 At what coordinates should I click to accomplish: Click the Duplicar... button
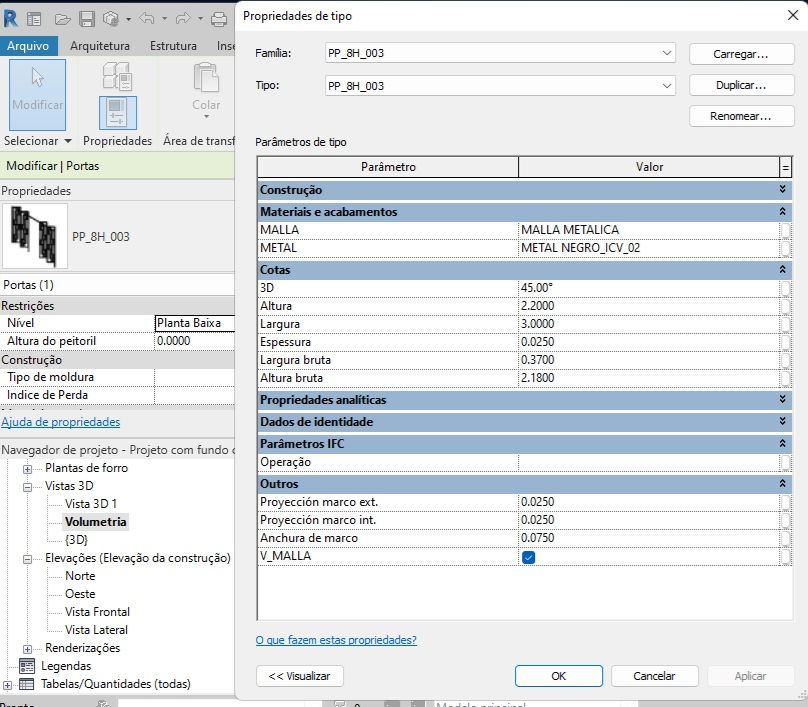pyautogui.click(x=741, y=85)
